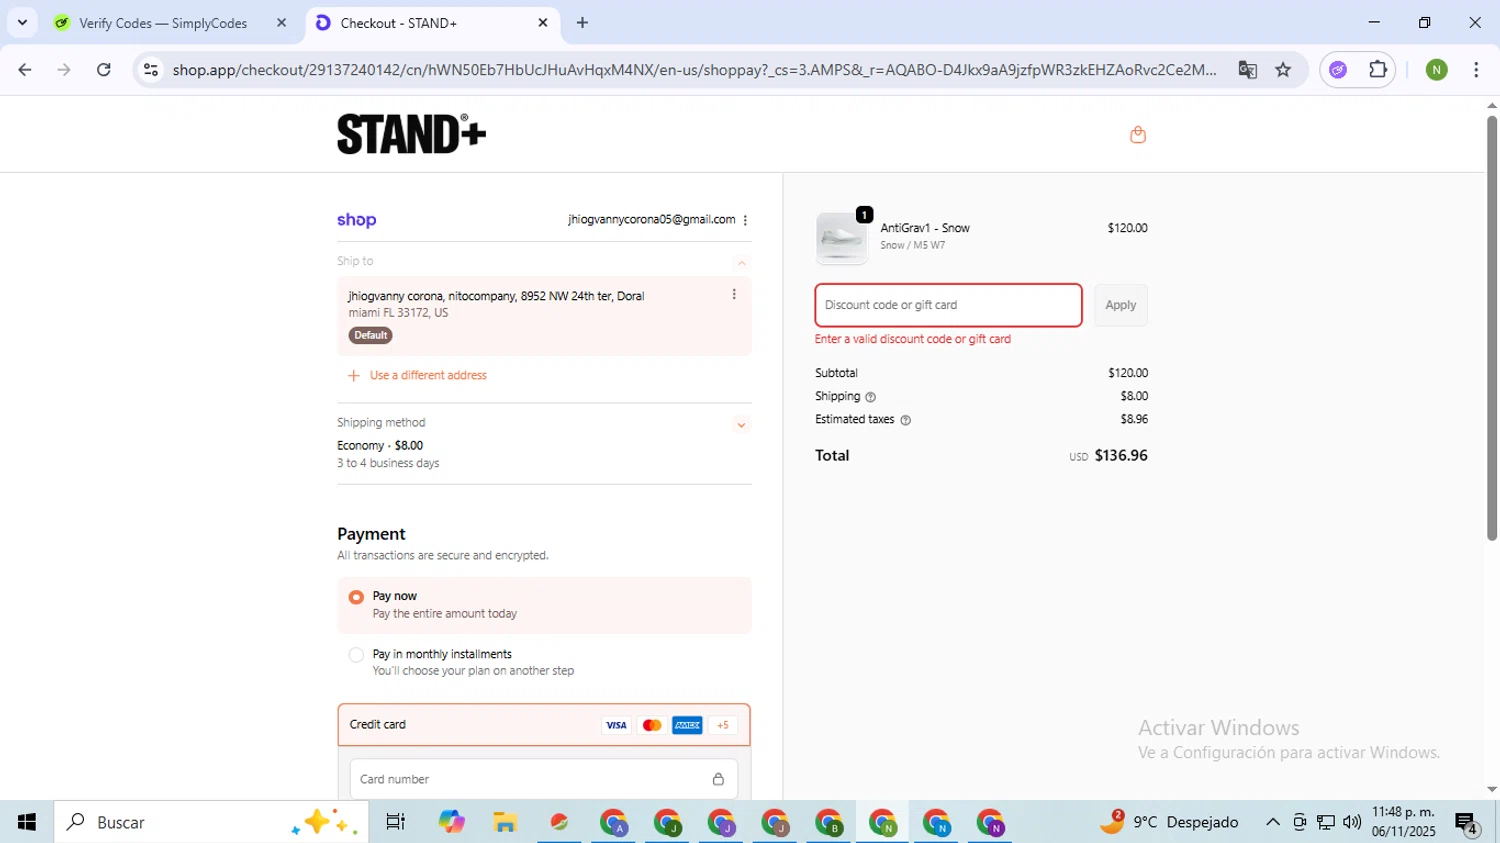Click the Apply discount button

coord(1120,305)
